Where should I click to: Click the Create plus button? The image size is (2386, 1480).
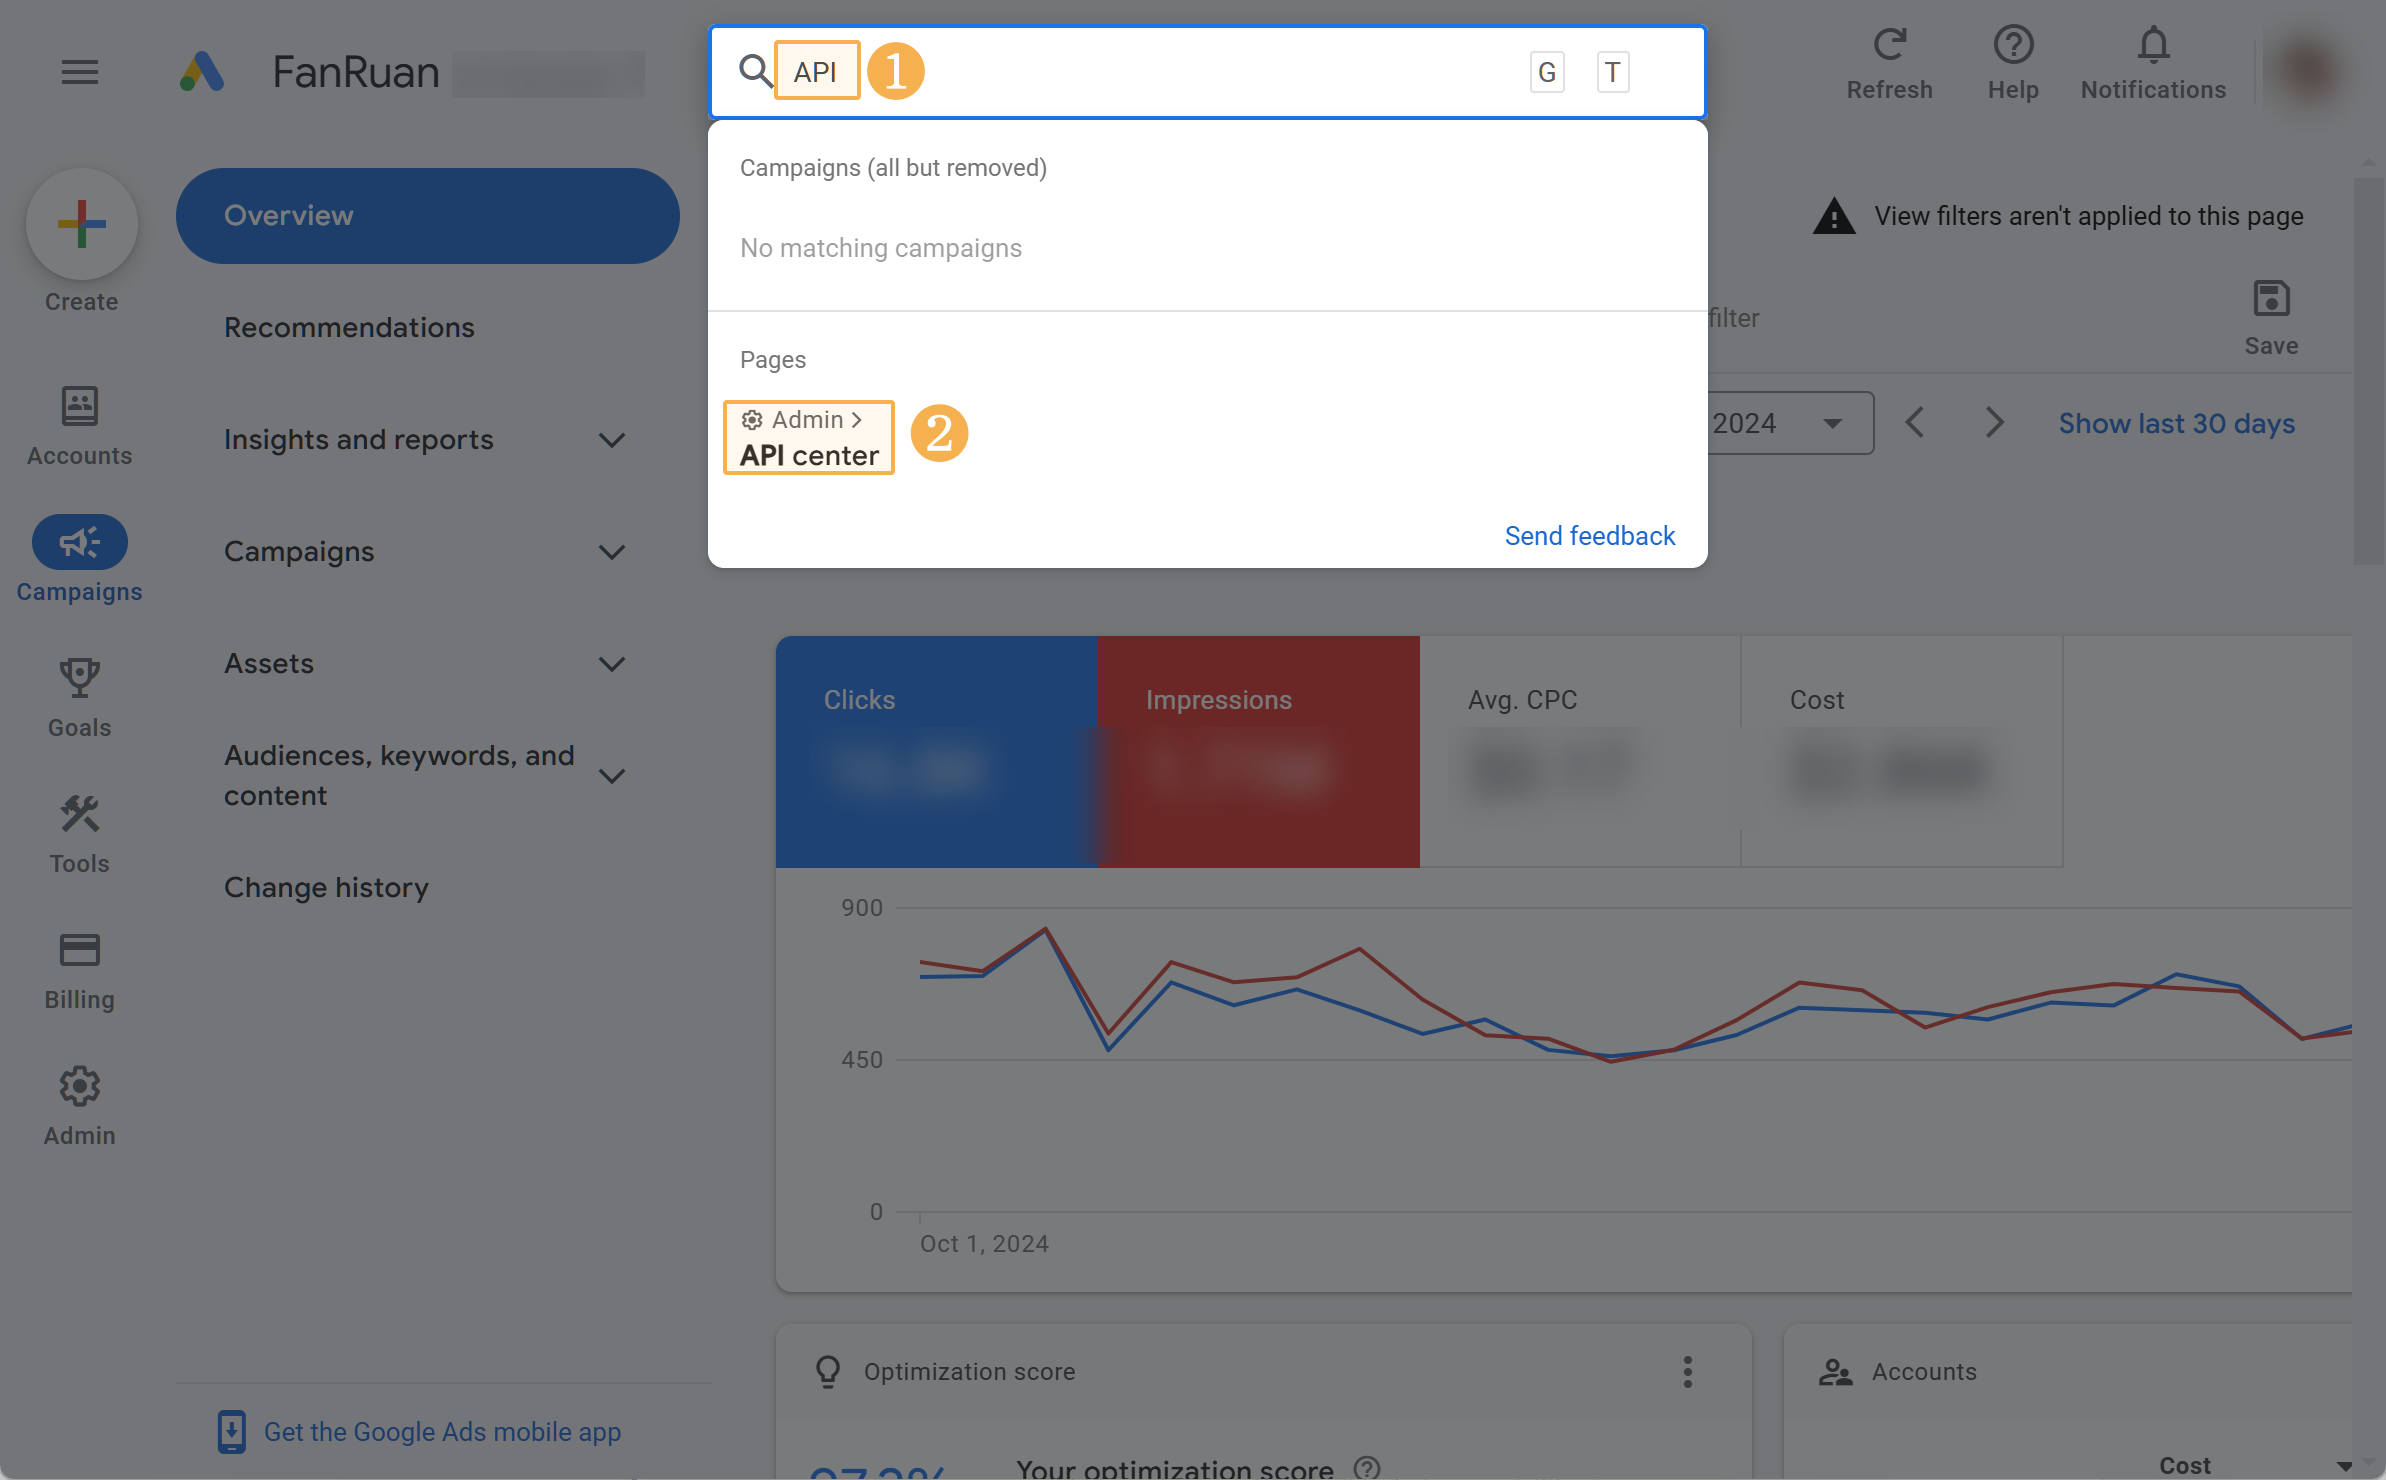tap(82, 224)
